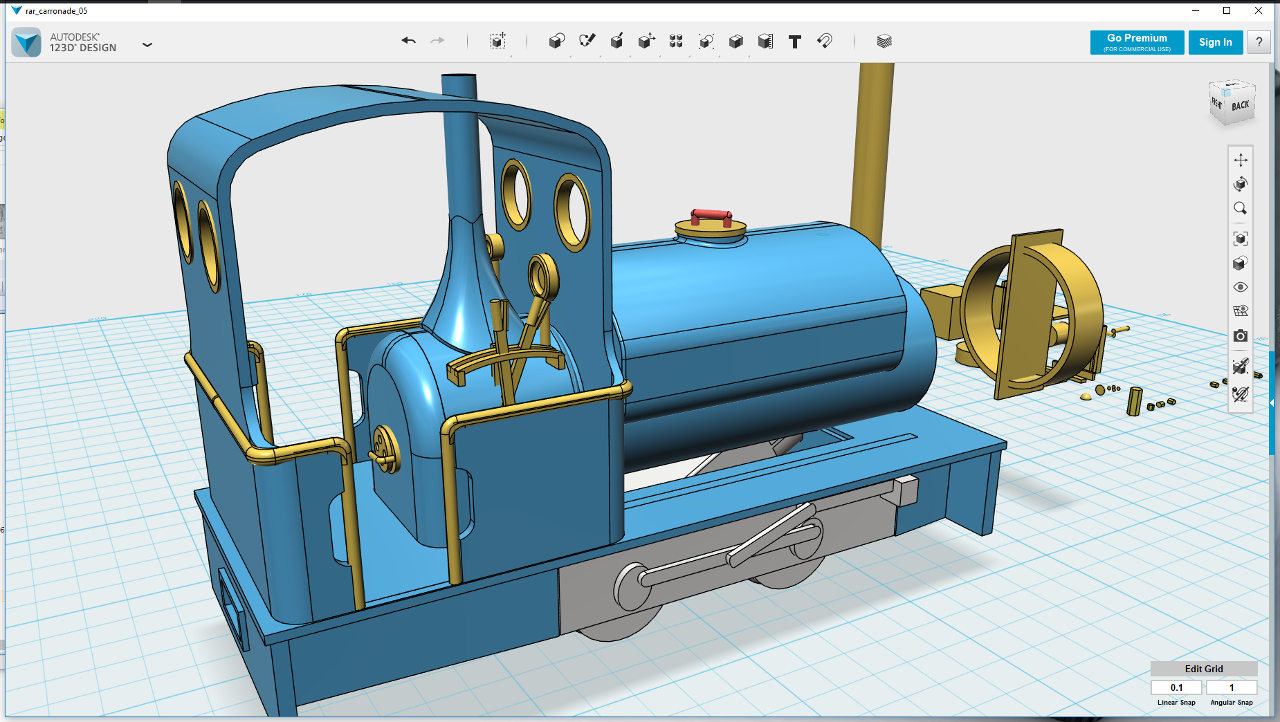Open the materials and outlines display menu
This screenshot has width=1280, height=722.
[1240, 263]
